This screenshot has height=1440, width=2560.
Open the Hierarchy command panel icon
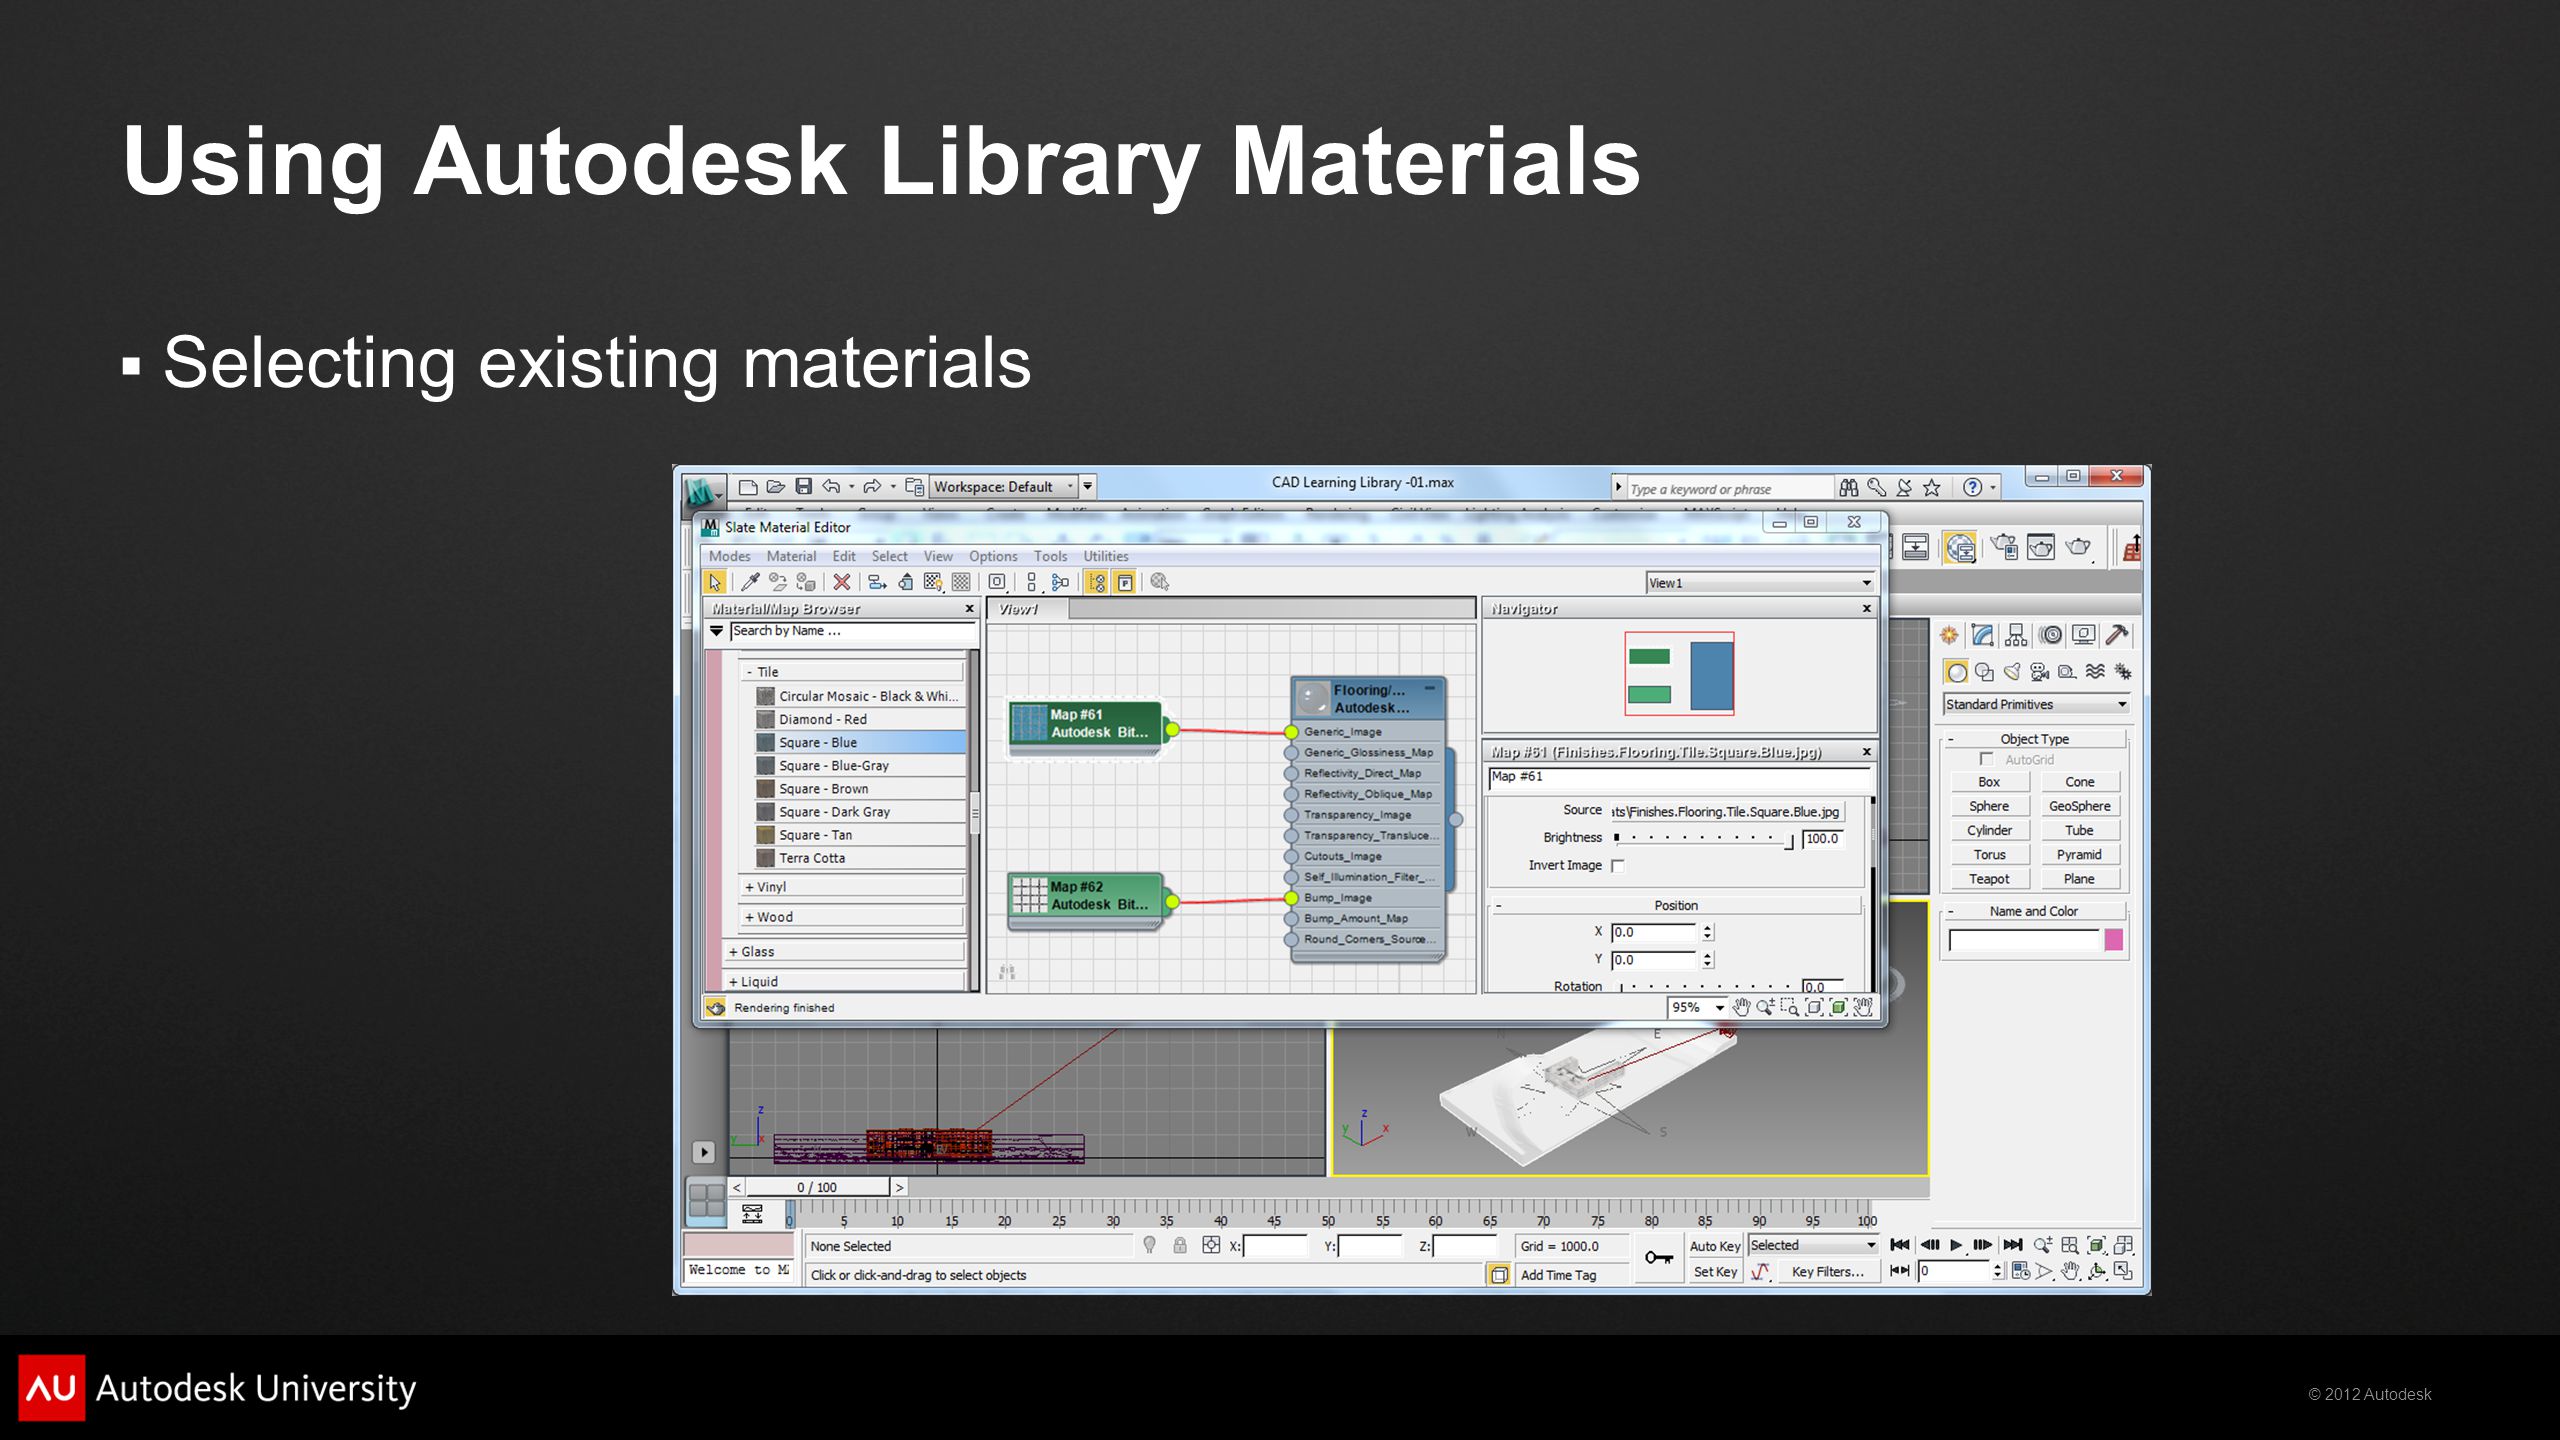click(x=2016, y=635)
